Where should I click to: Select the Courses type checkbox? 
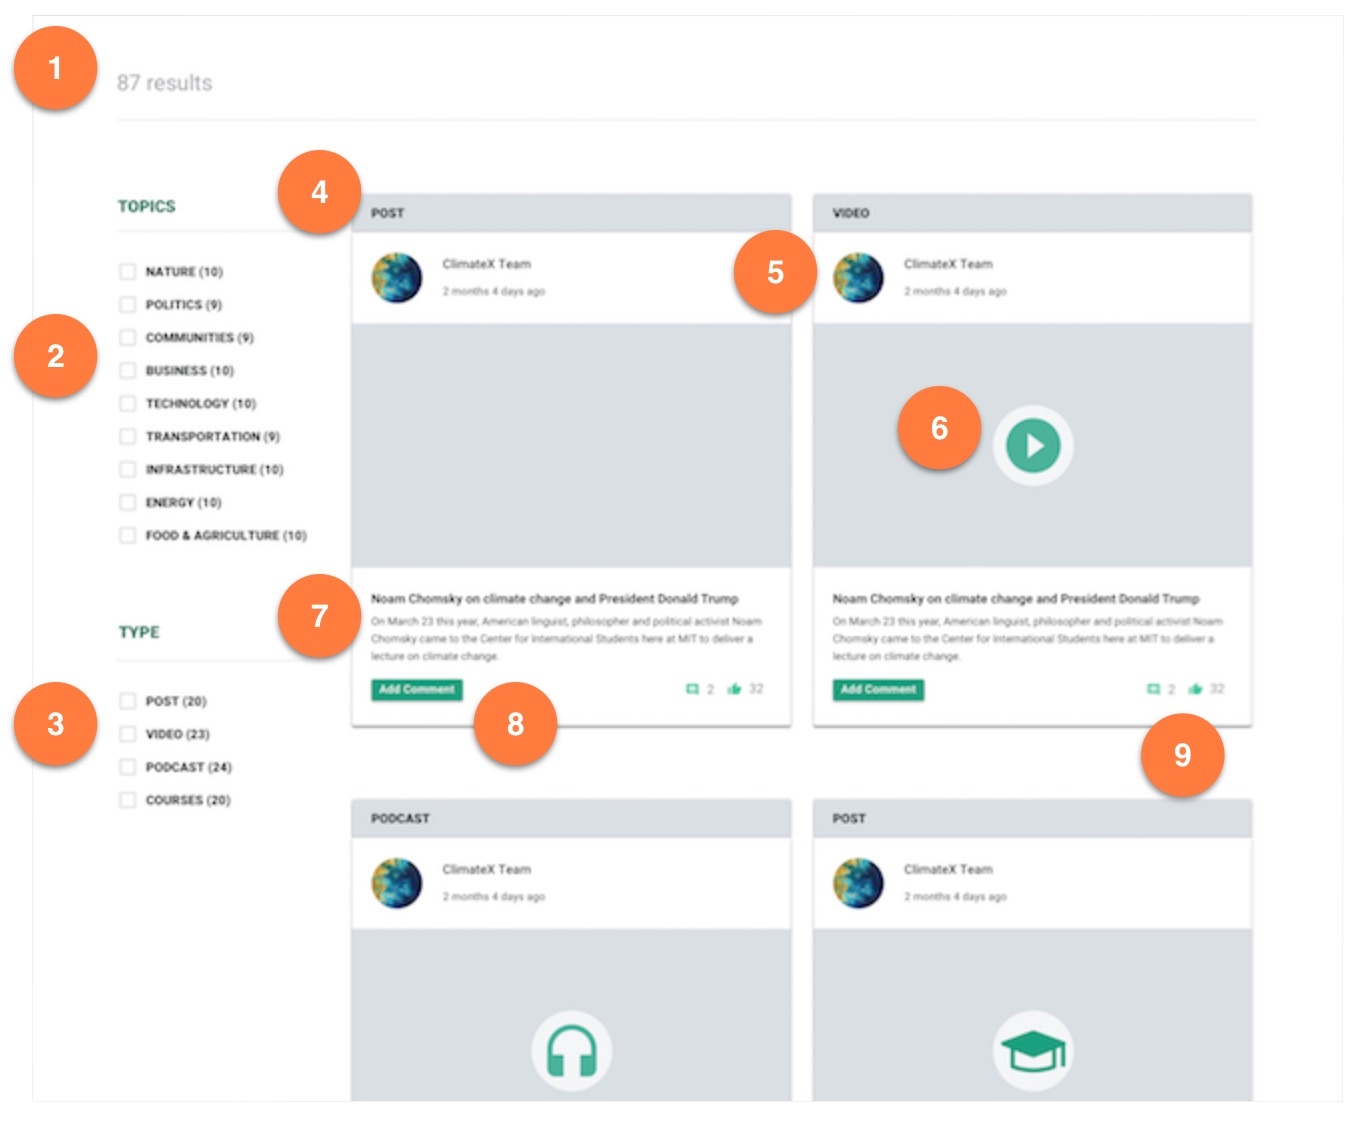pyautogui.click(x=127, y=800)
